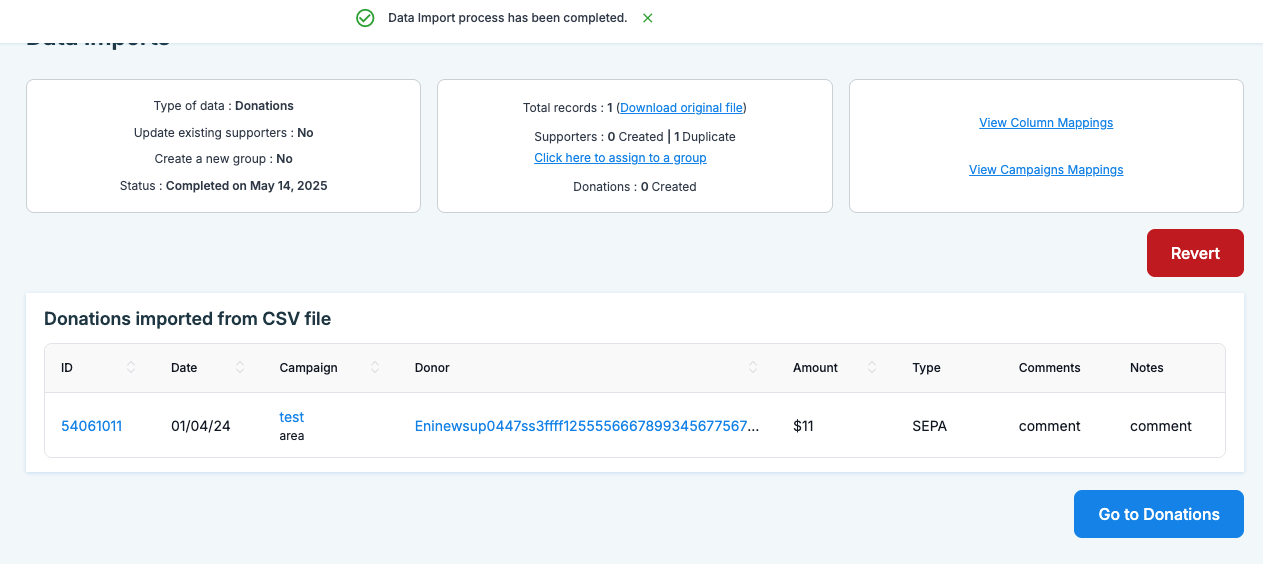Select 'Update existing supporters : No' text
The image size is (1263, 564).
[223, 133]
